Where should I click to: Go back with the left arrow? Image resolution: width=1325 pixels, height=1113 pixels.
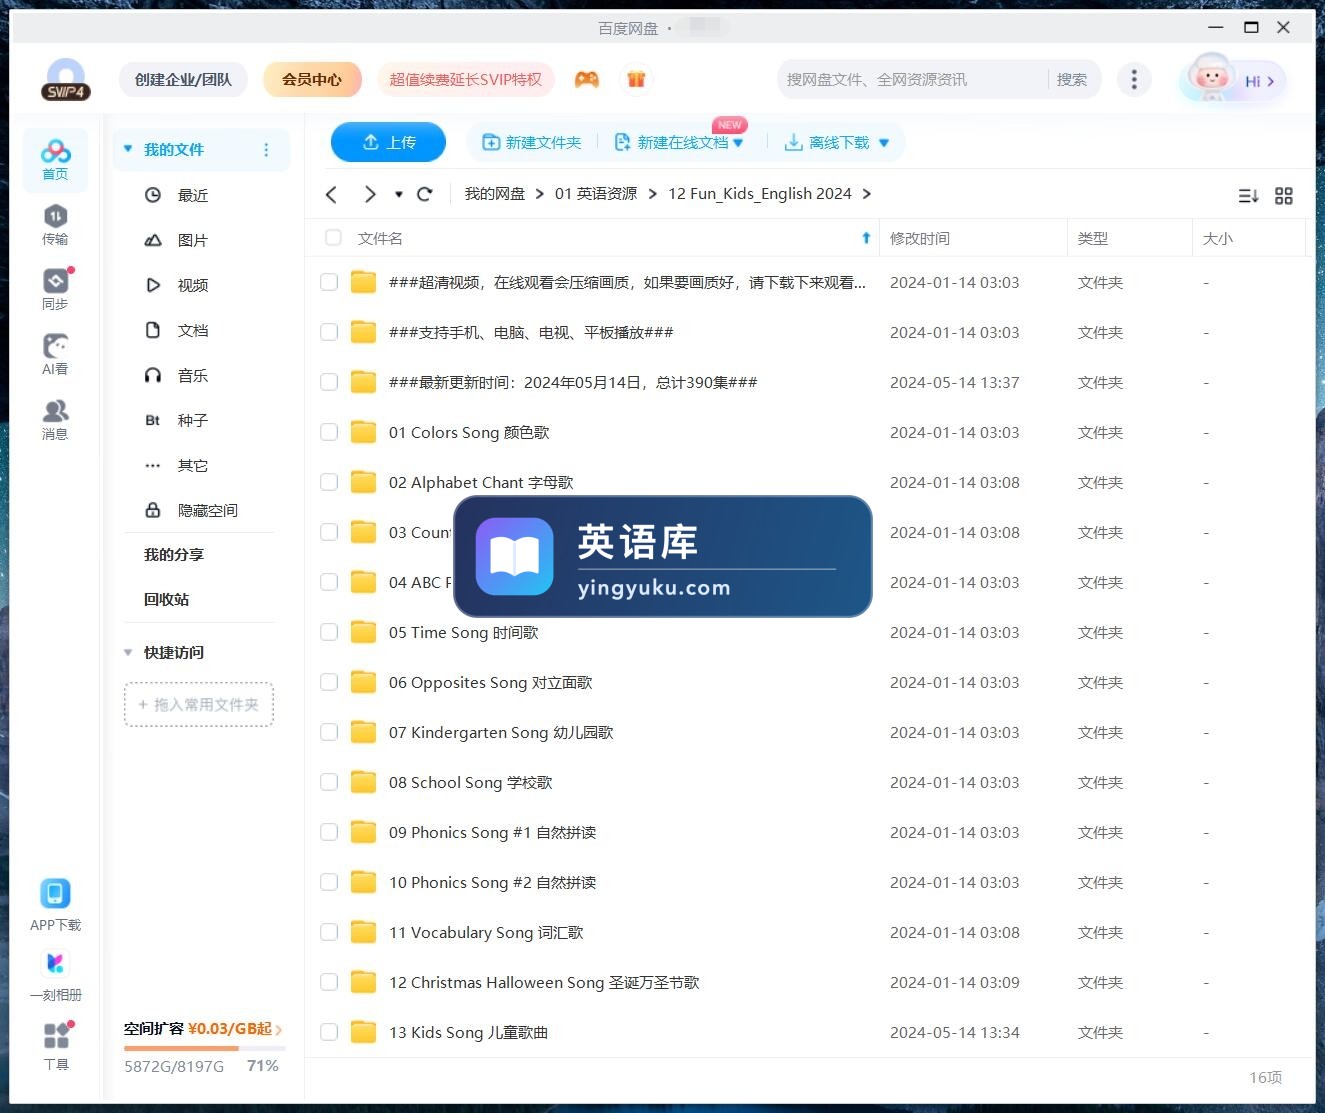[x=332, y=194]
